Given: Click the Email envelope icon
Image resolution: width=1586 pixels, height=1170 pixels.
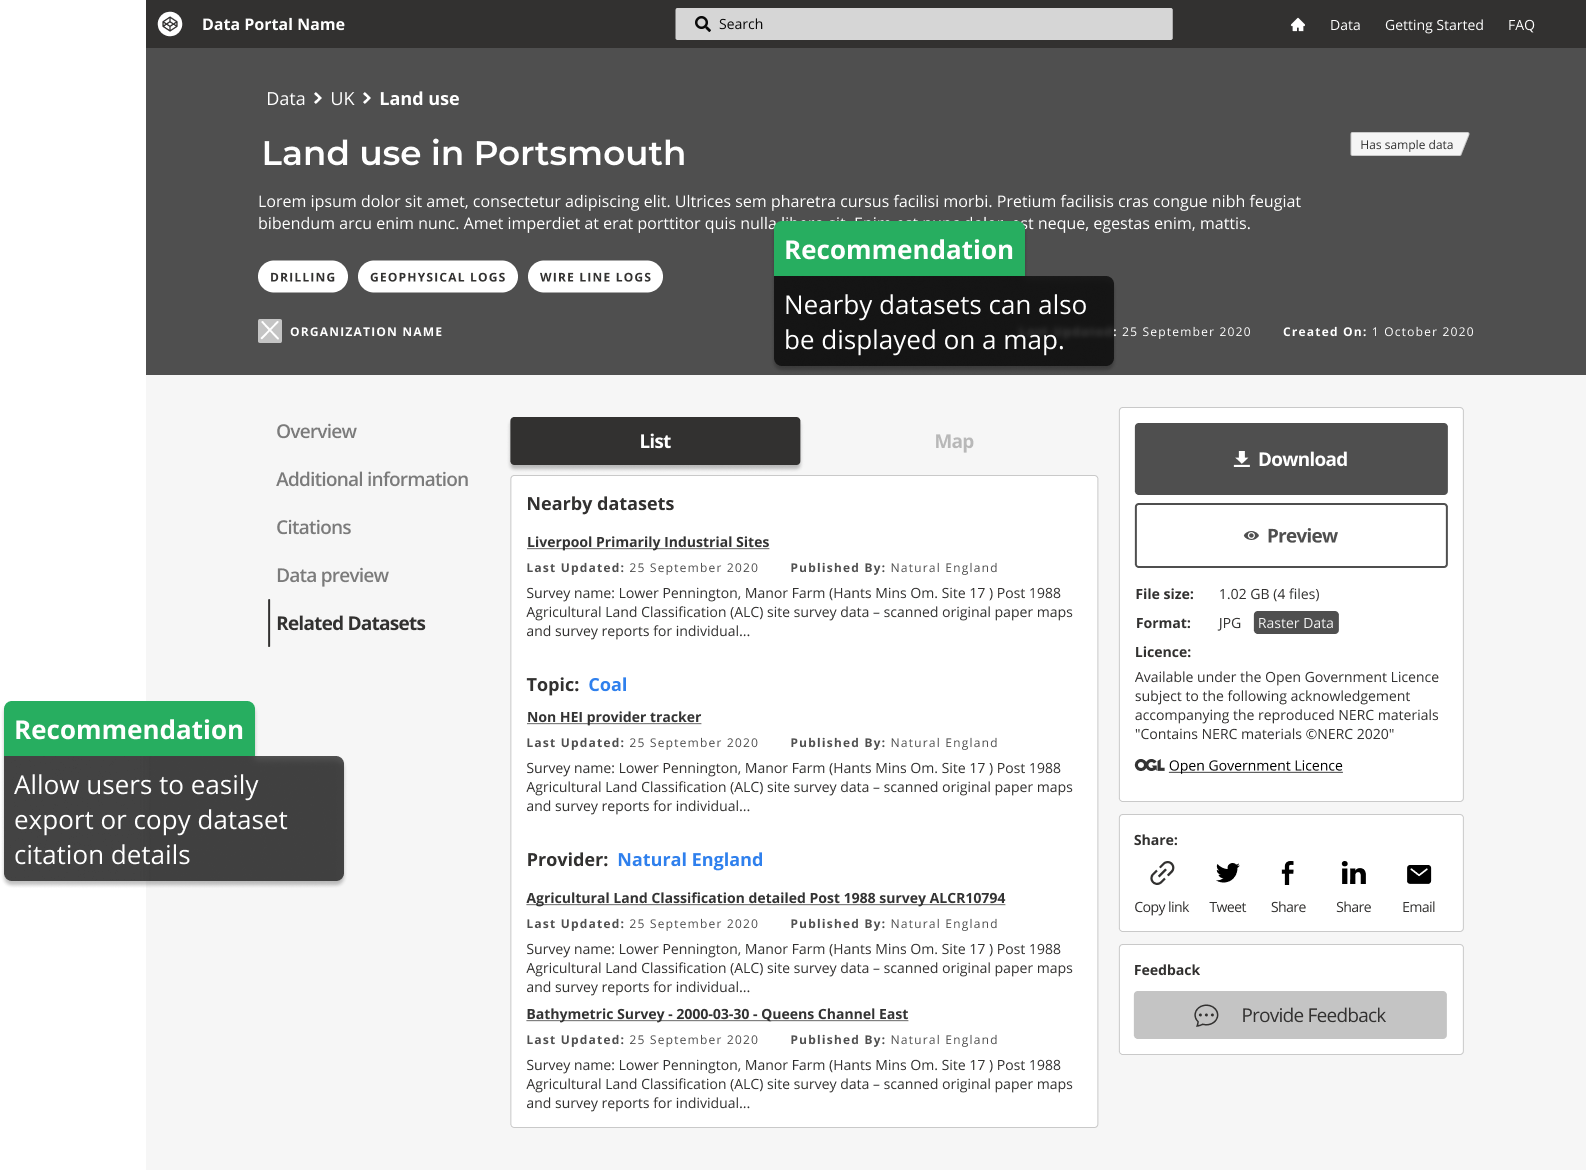Looking at the screenshot, I should [1418, 874].
